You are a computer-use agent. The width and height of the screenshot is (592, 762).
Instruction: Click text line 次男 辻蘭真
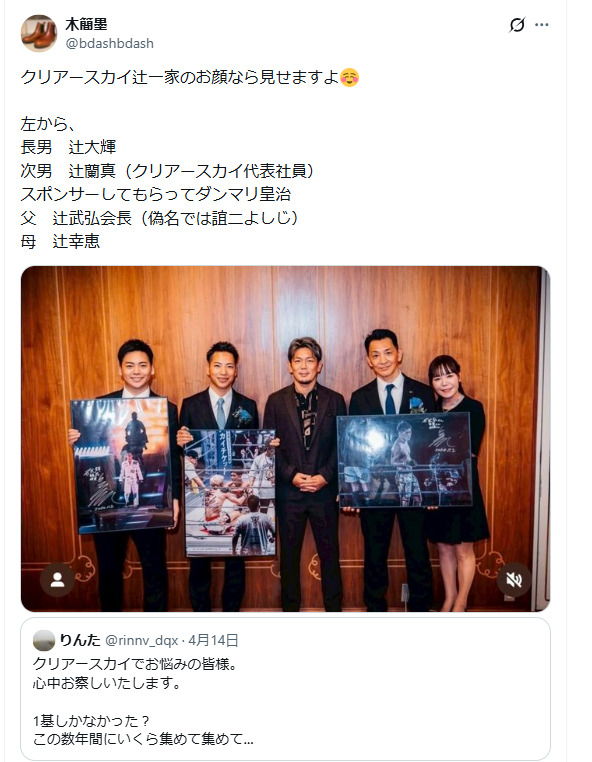click(x=168, y=171)
